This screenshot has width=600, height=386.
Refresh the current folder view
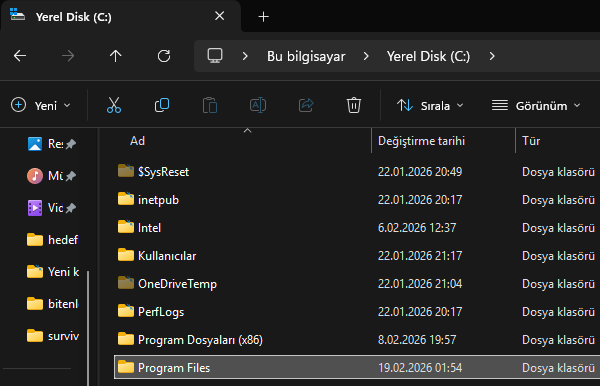click(164, 56)
